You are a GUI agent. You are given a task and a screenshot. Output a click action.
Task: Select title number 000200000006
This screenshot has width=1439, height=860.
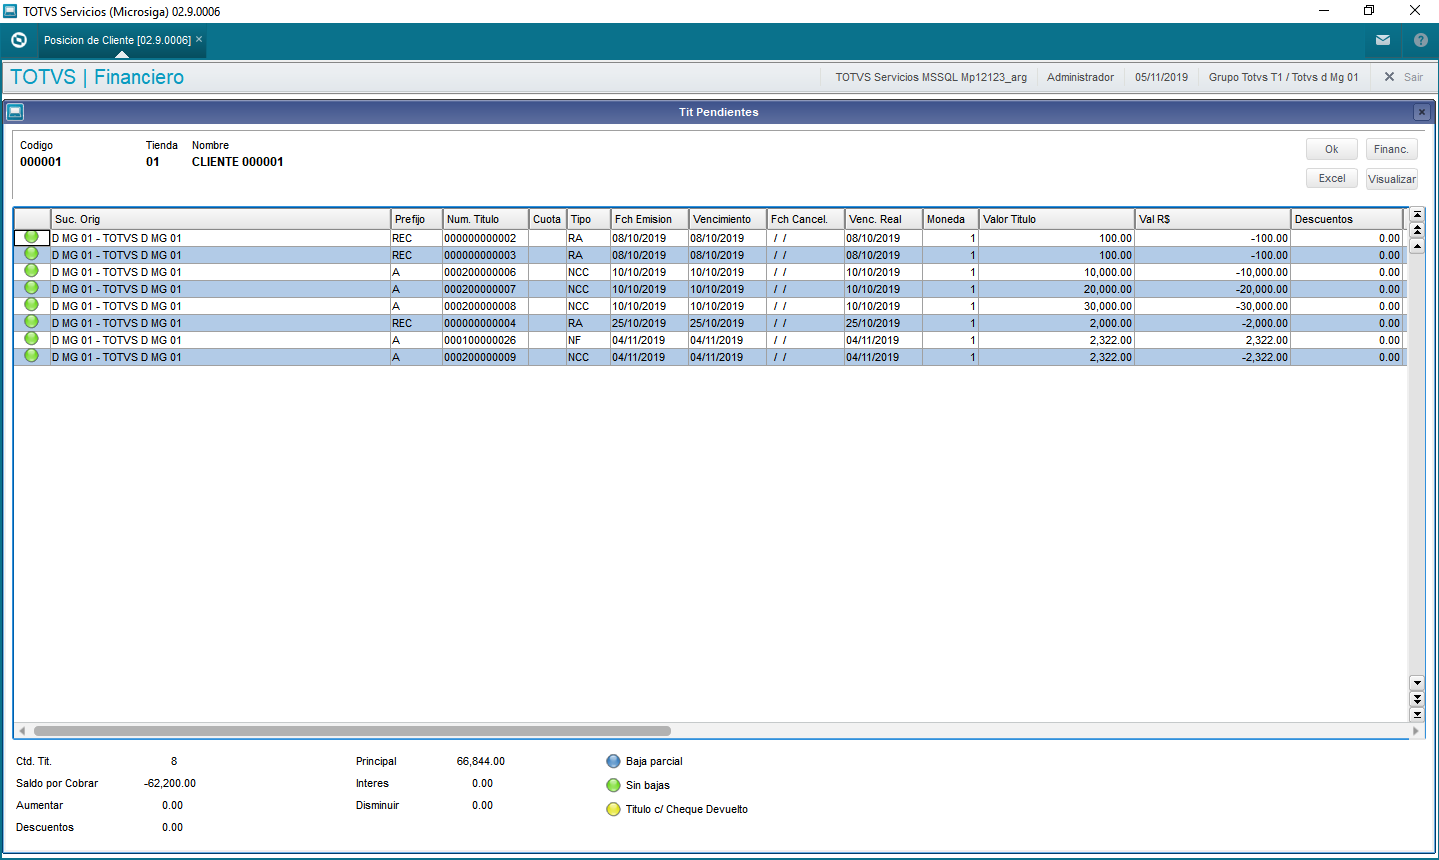tap(485, 272)
